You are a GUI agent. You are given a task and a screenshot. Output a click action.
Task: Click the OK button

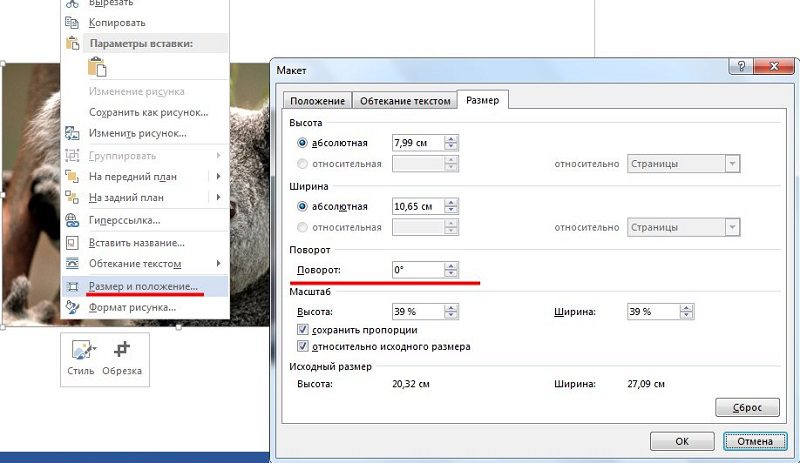point(682,441)
